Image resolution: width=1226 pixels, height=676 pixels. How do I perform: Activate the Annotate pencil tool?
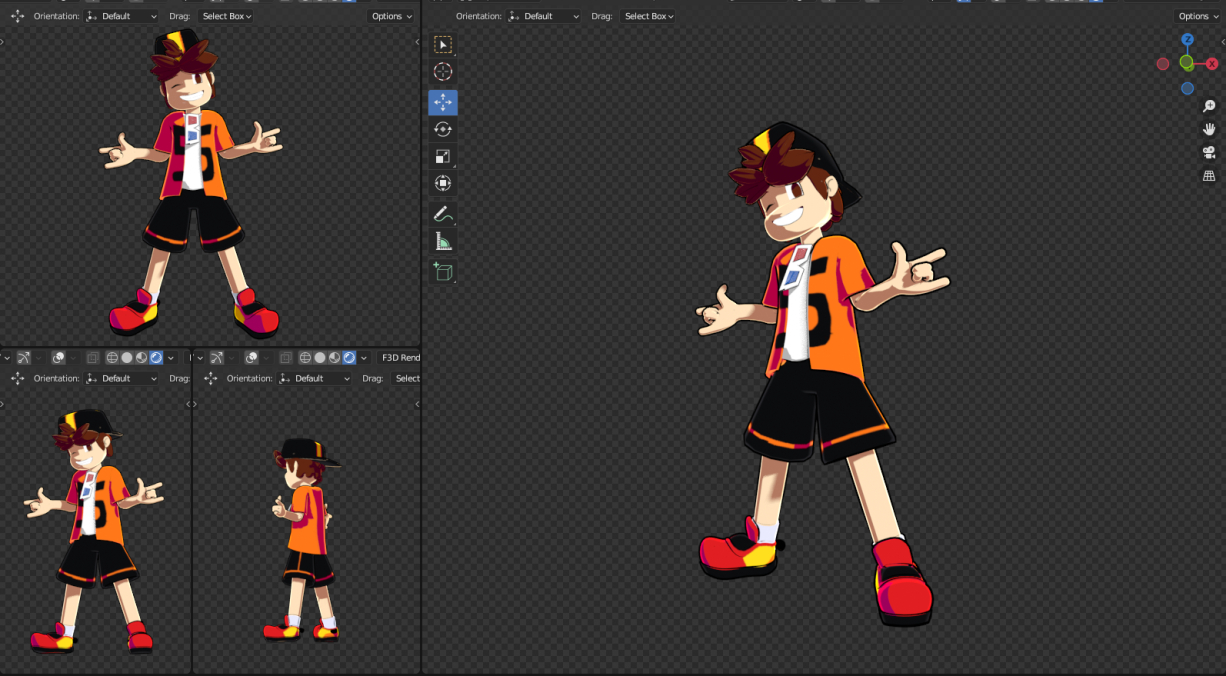click(x=443, y=214)
